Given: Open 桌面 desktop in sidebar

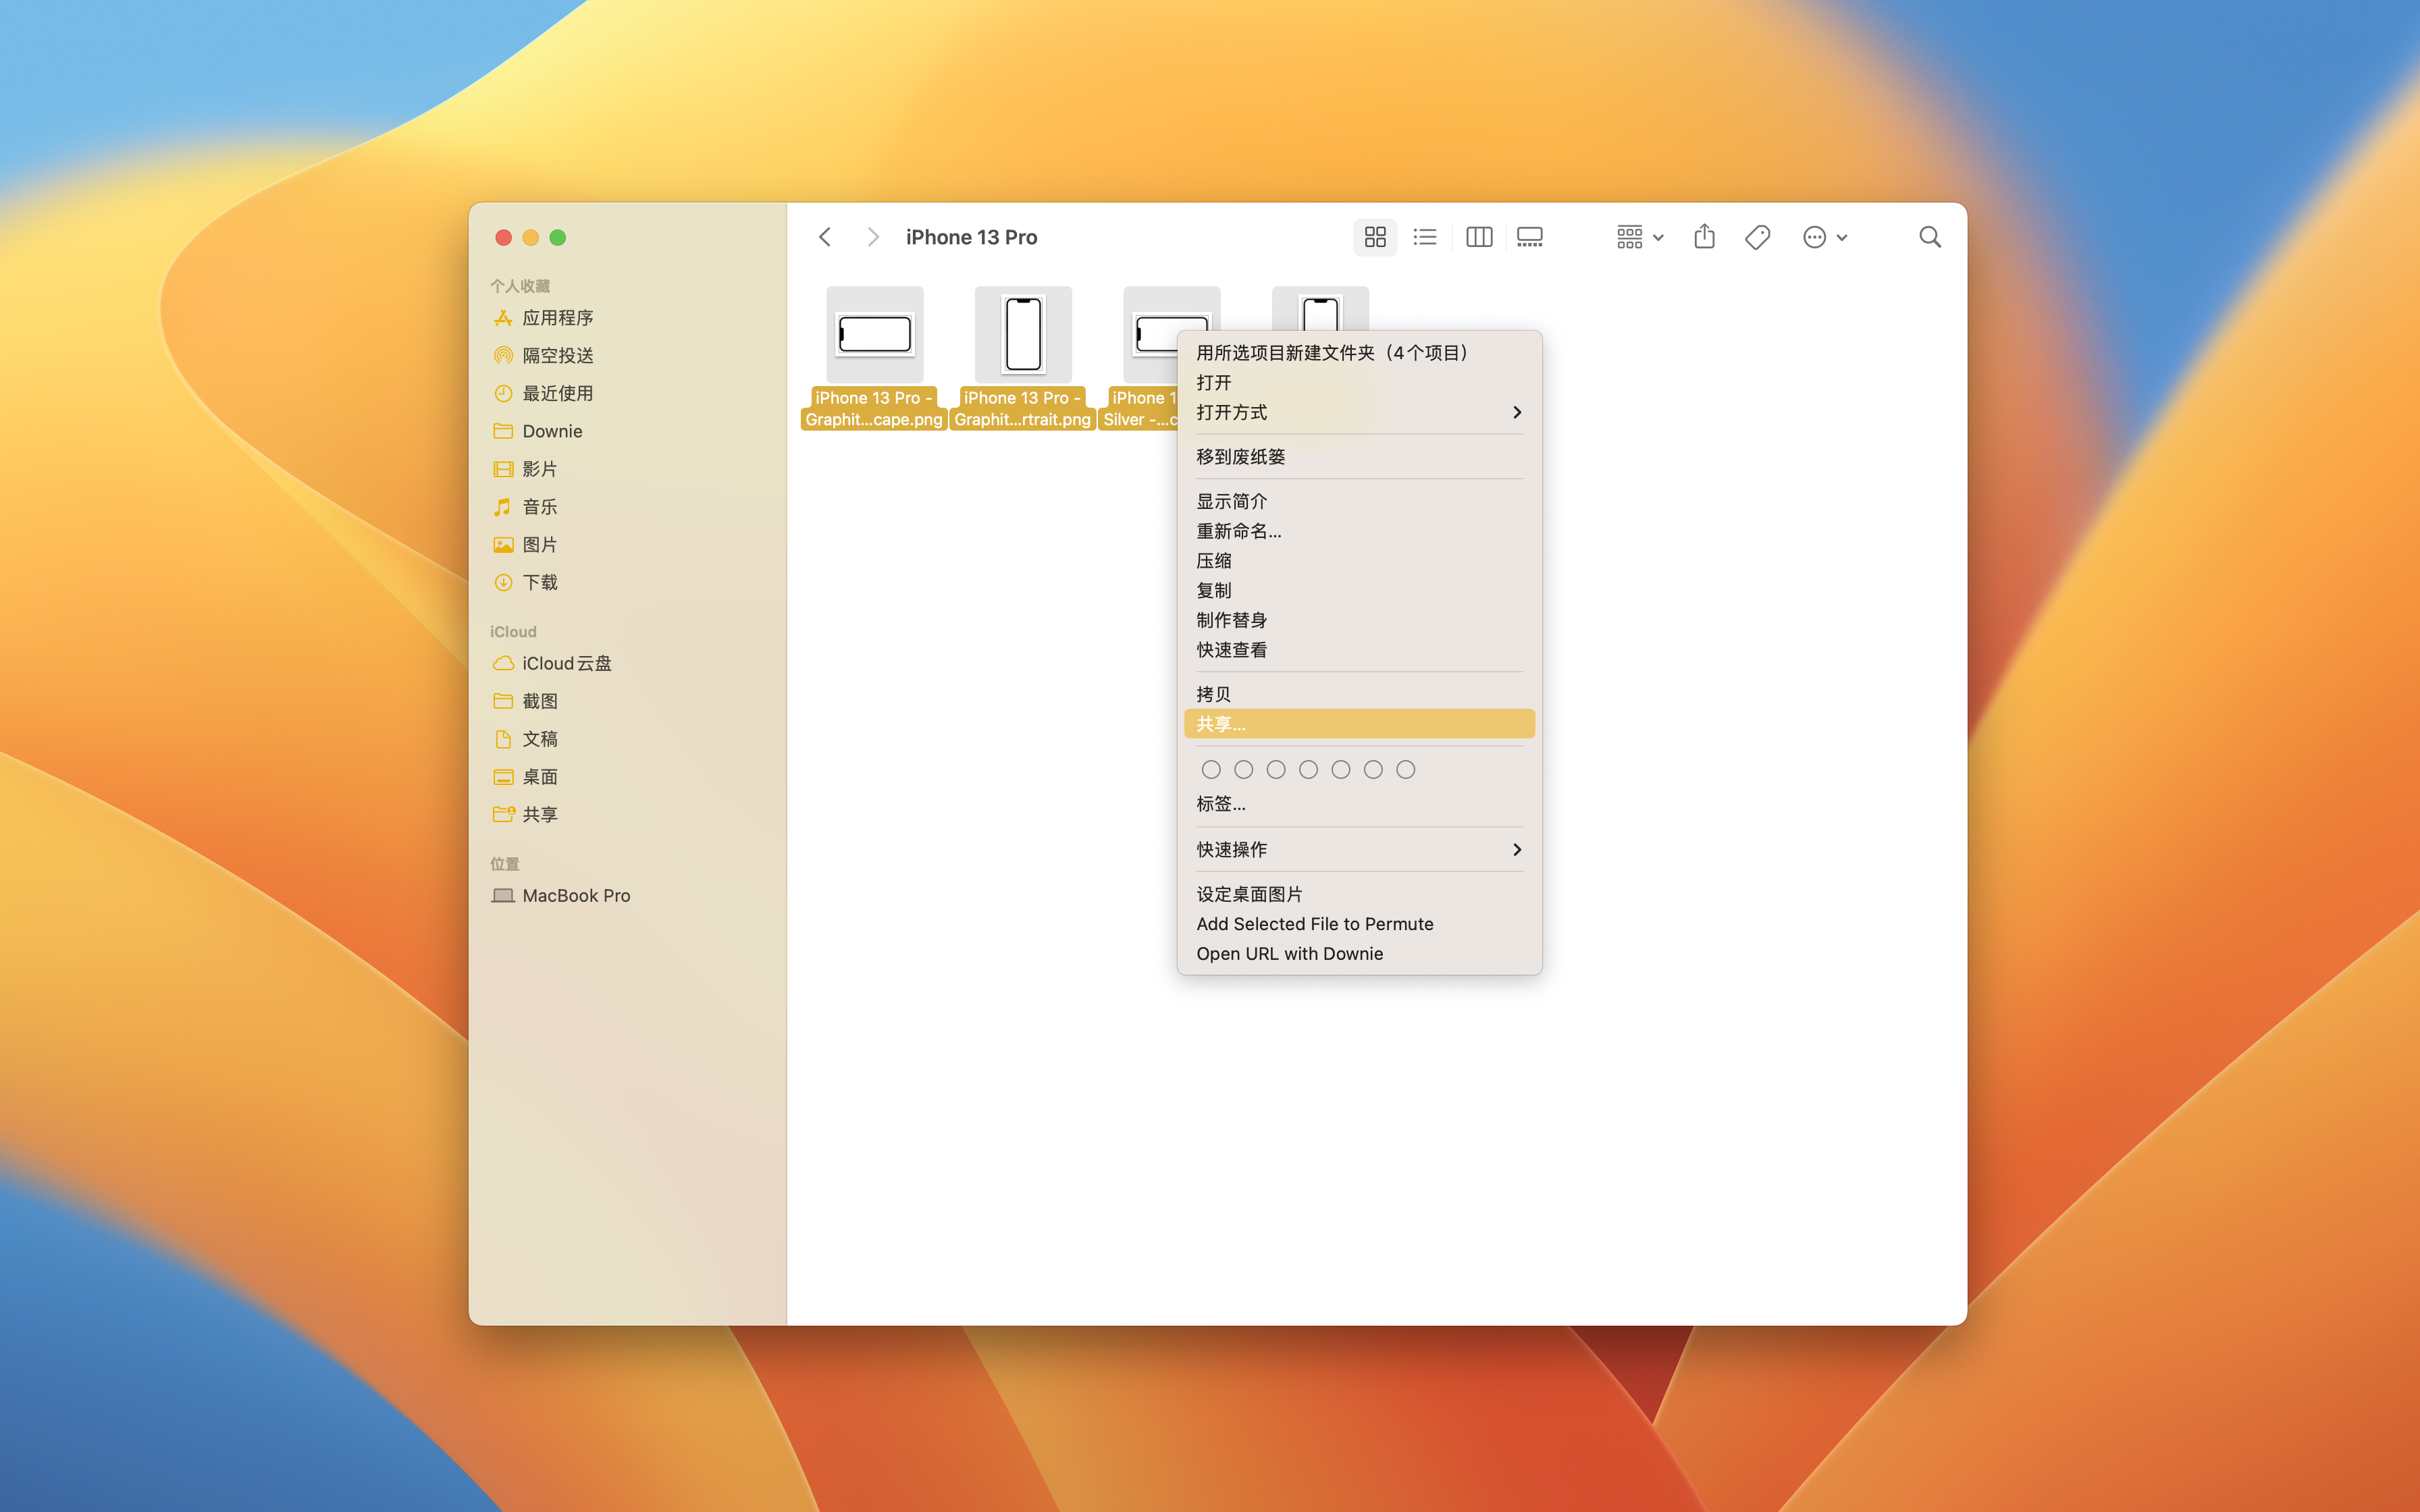Looking at the screenshot, I should tap(628, 777).
